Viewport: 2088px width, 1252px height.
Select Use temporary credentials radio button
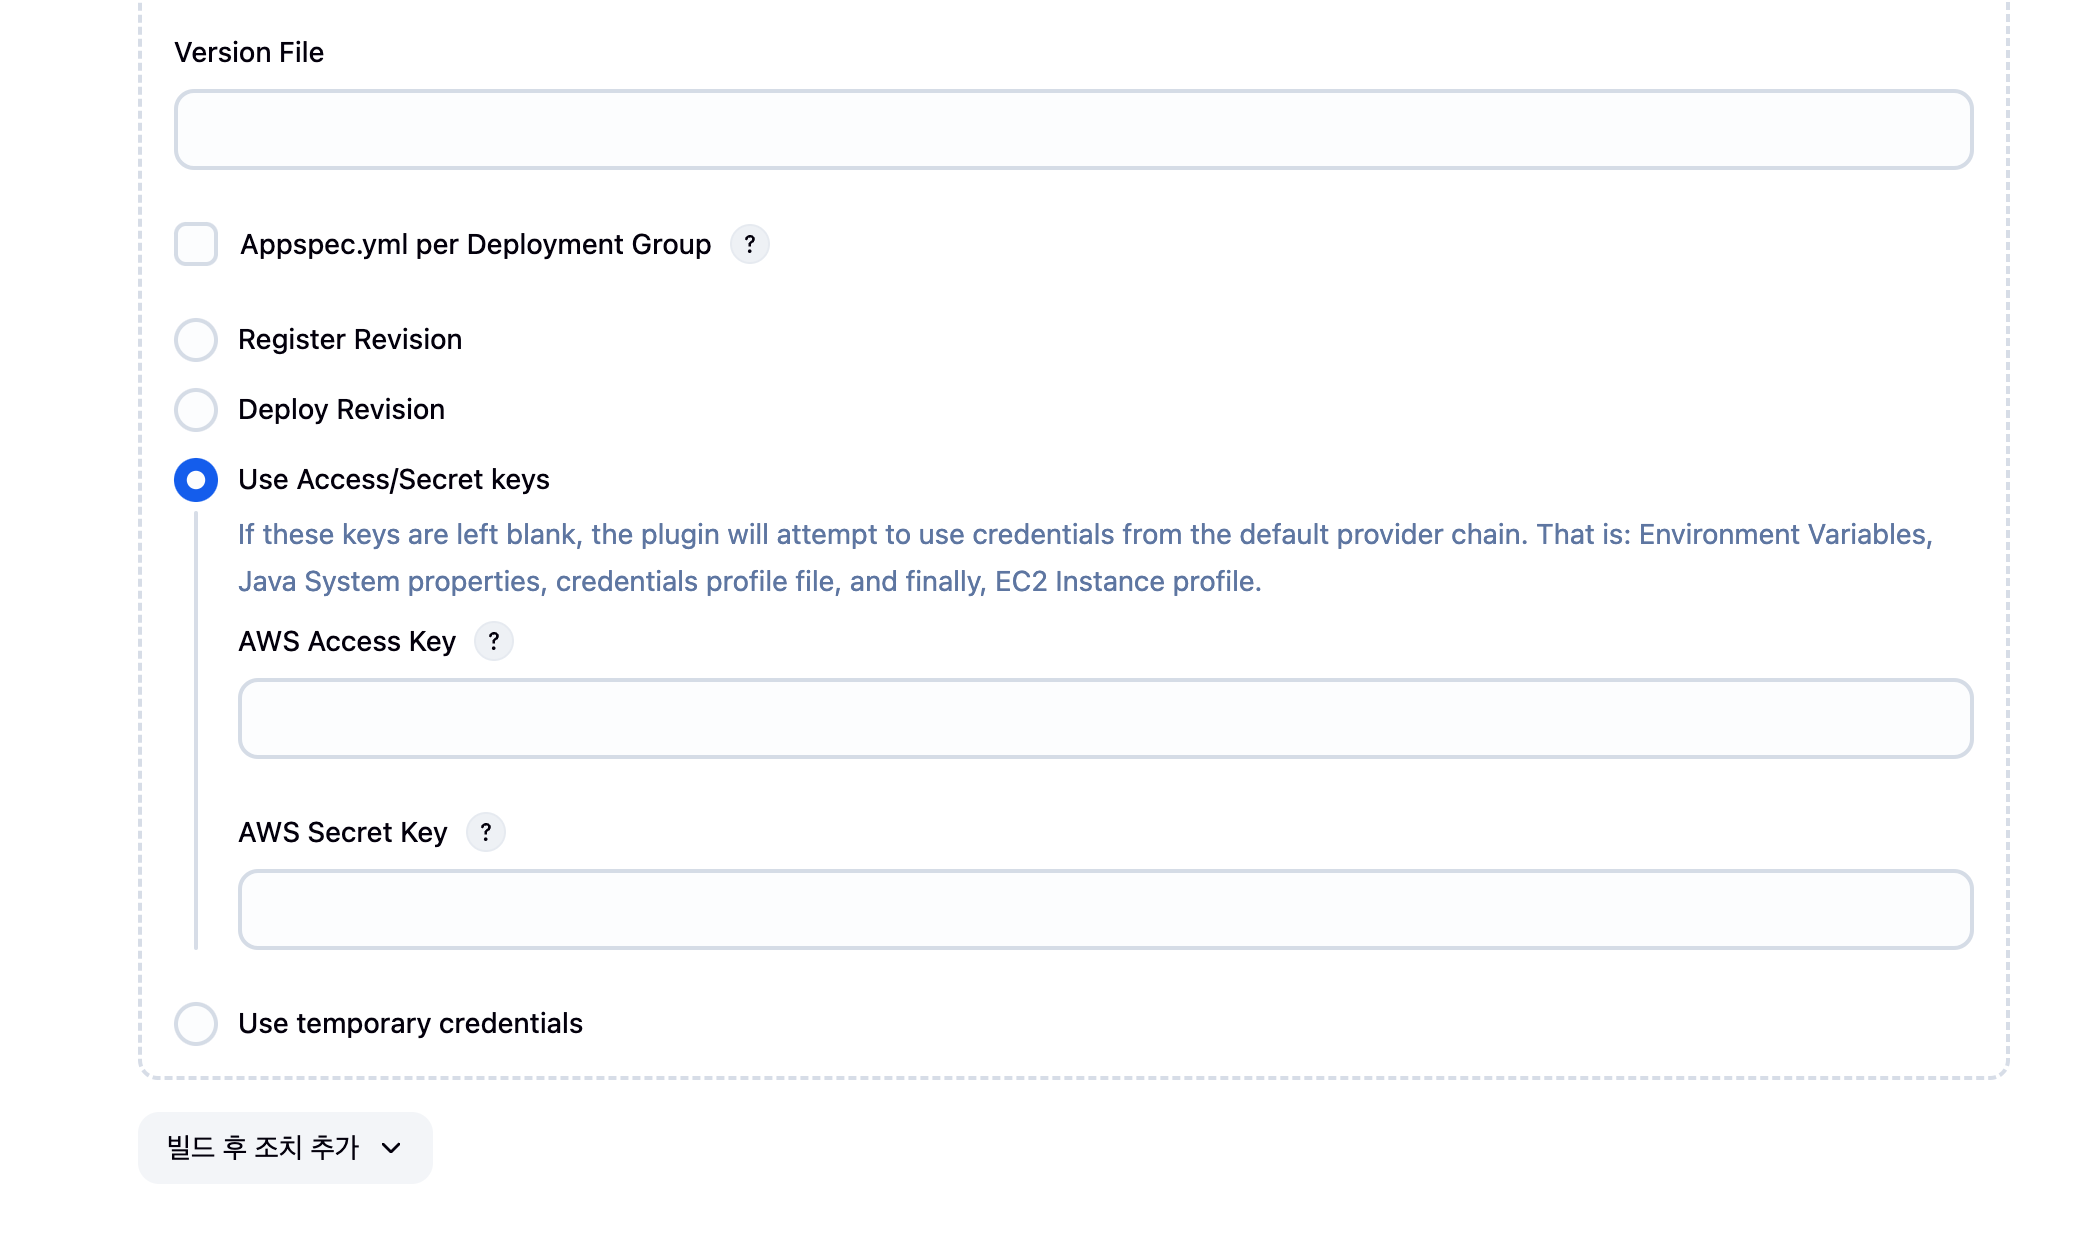196,1024
